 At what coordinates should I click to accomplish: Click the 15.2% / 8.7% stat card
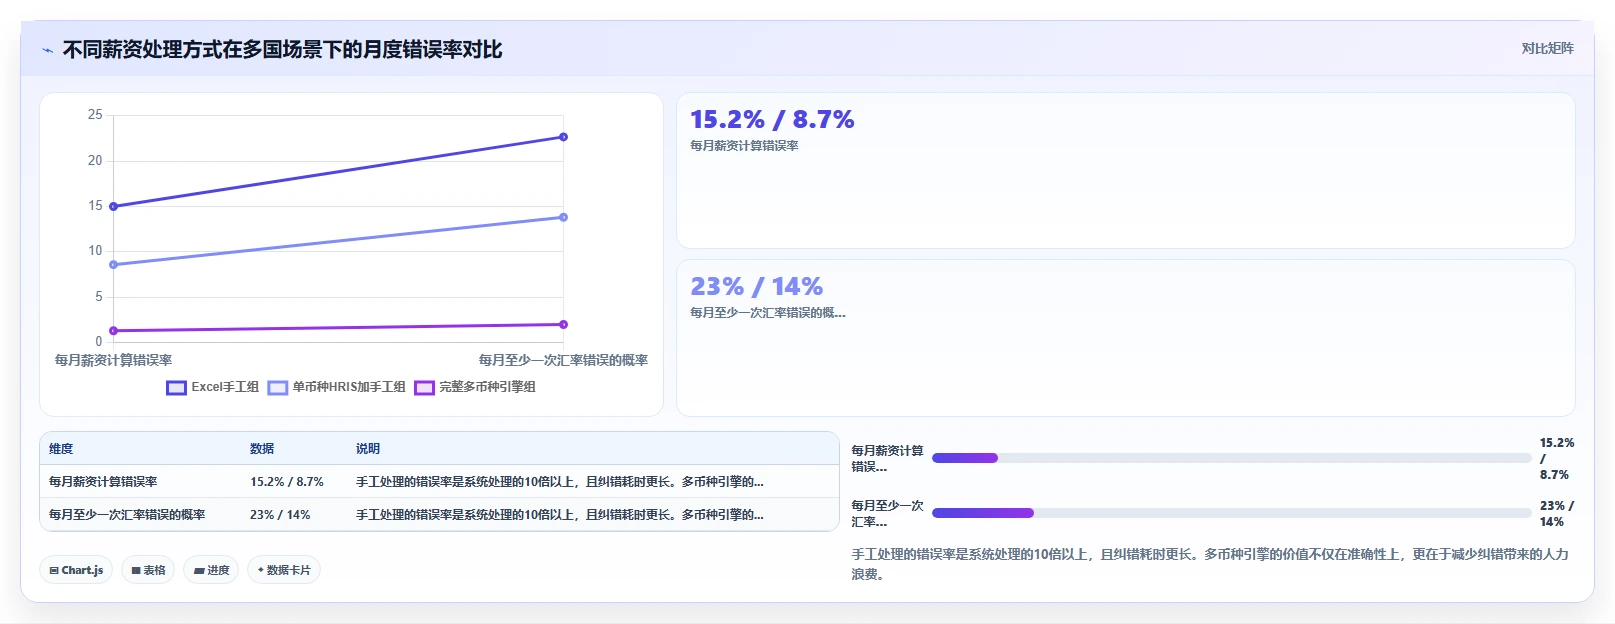1126,171
